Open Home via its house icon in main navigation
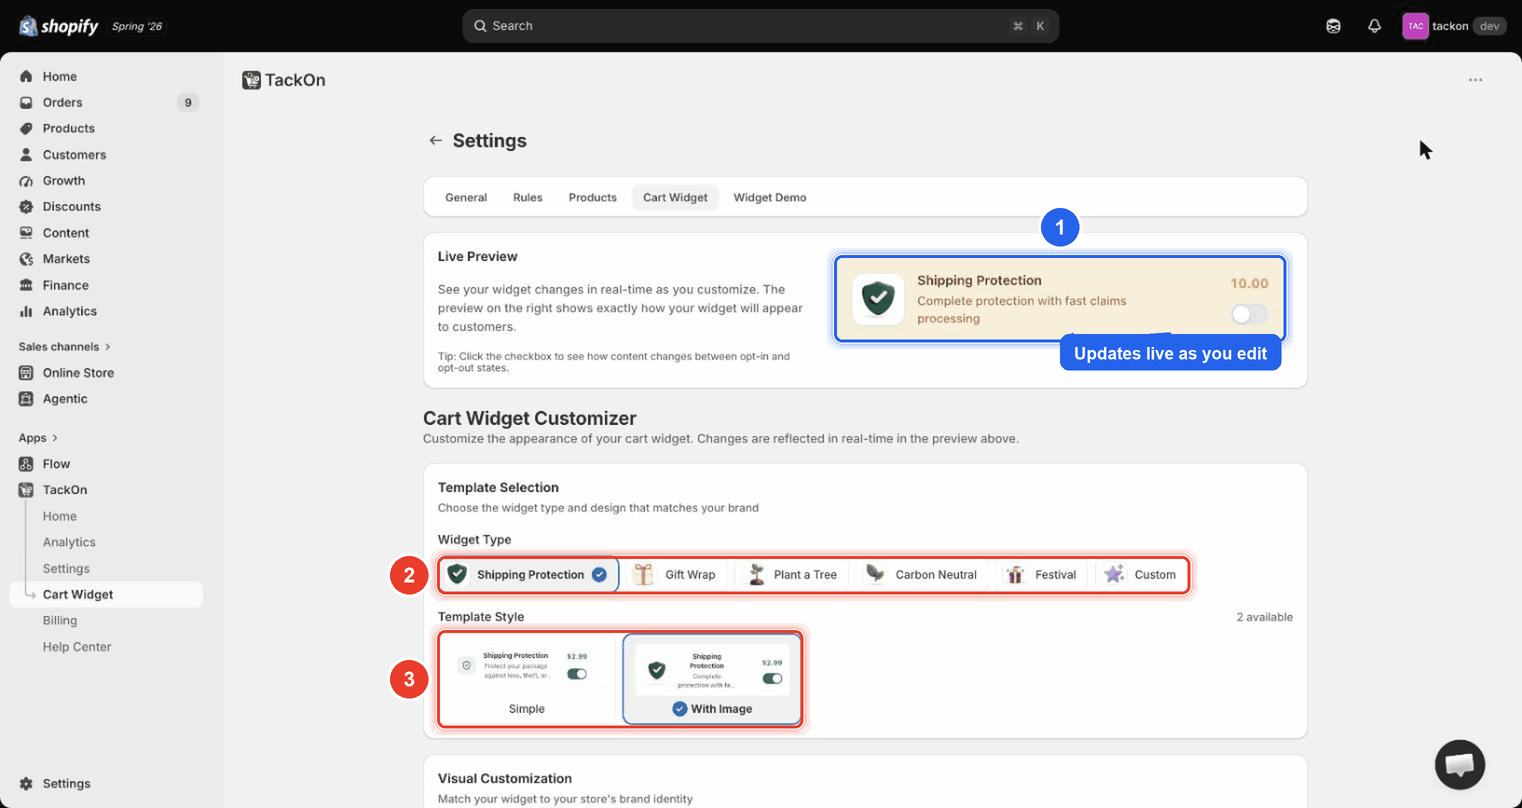The width and height of the screenshot is (1522, 808). coord(26,76)
